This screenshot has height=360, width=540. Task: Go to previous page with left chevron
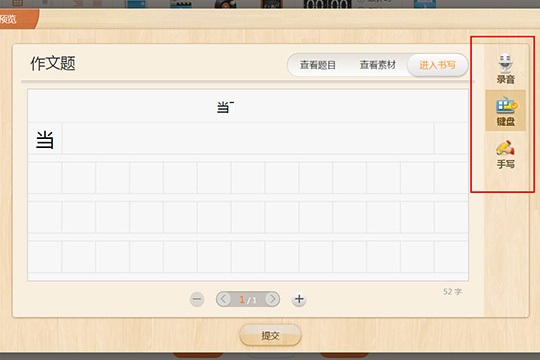click(x=224, y=299)
